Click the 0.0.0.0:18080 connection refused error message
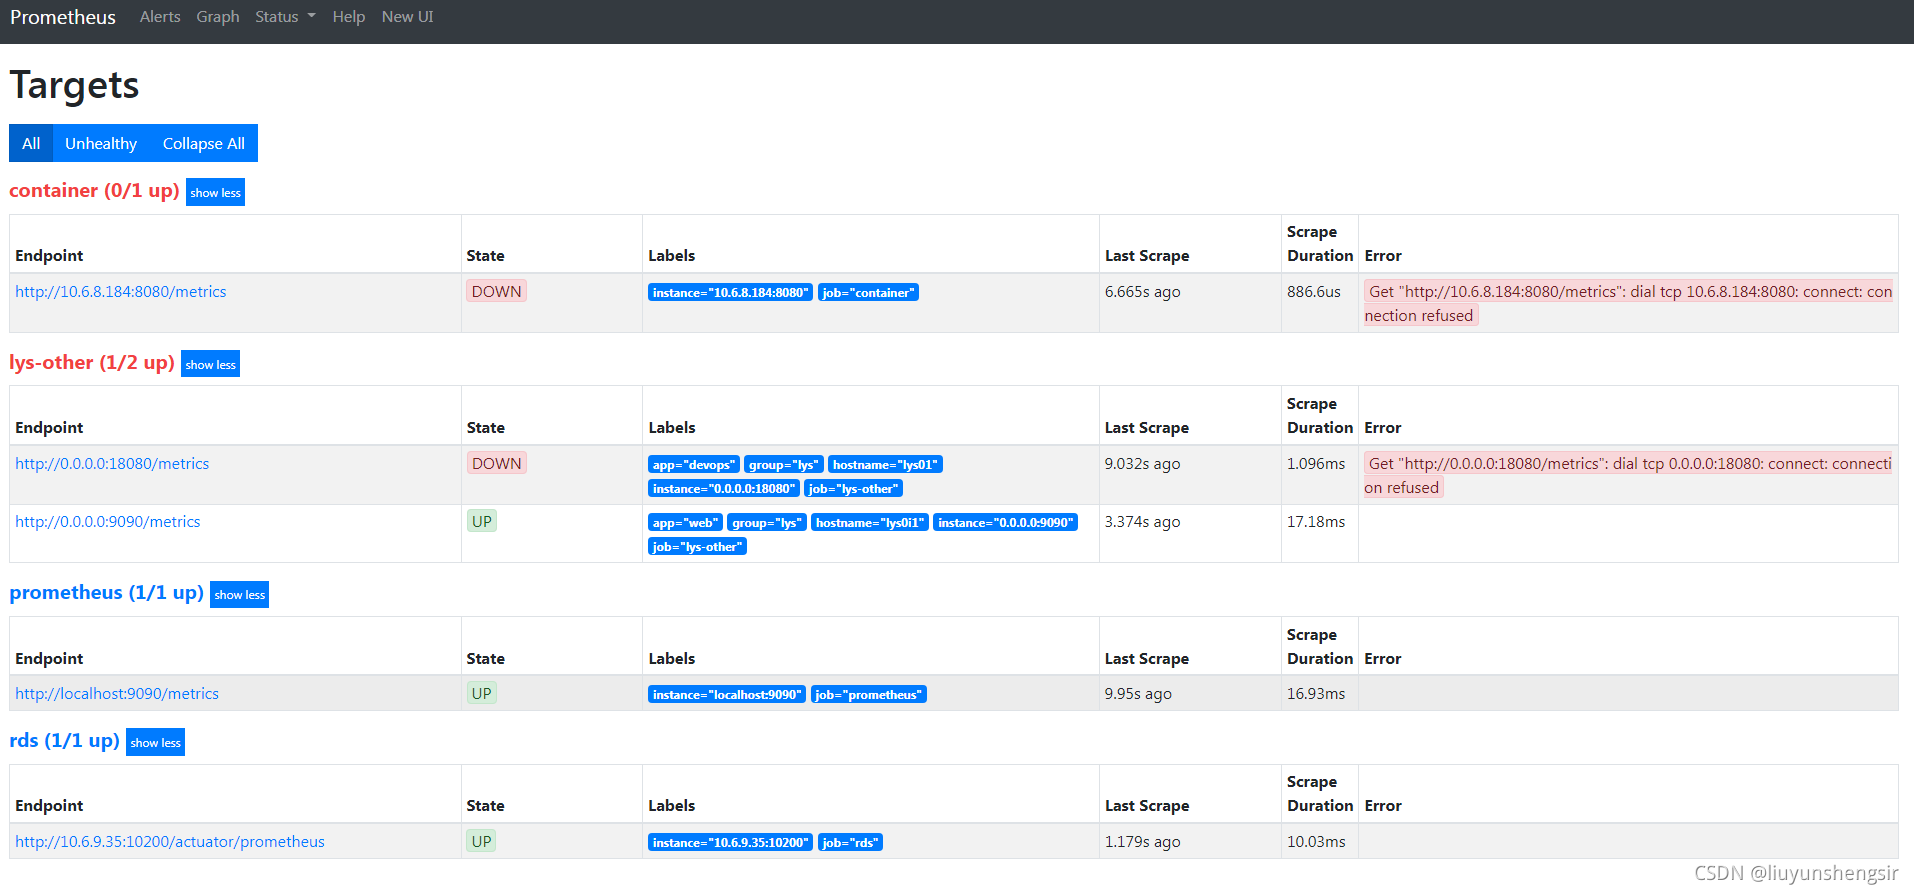The width and height of the screenshot is (1914, 894). coord(1628,475)
